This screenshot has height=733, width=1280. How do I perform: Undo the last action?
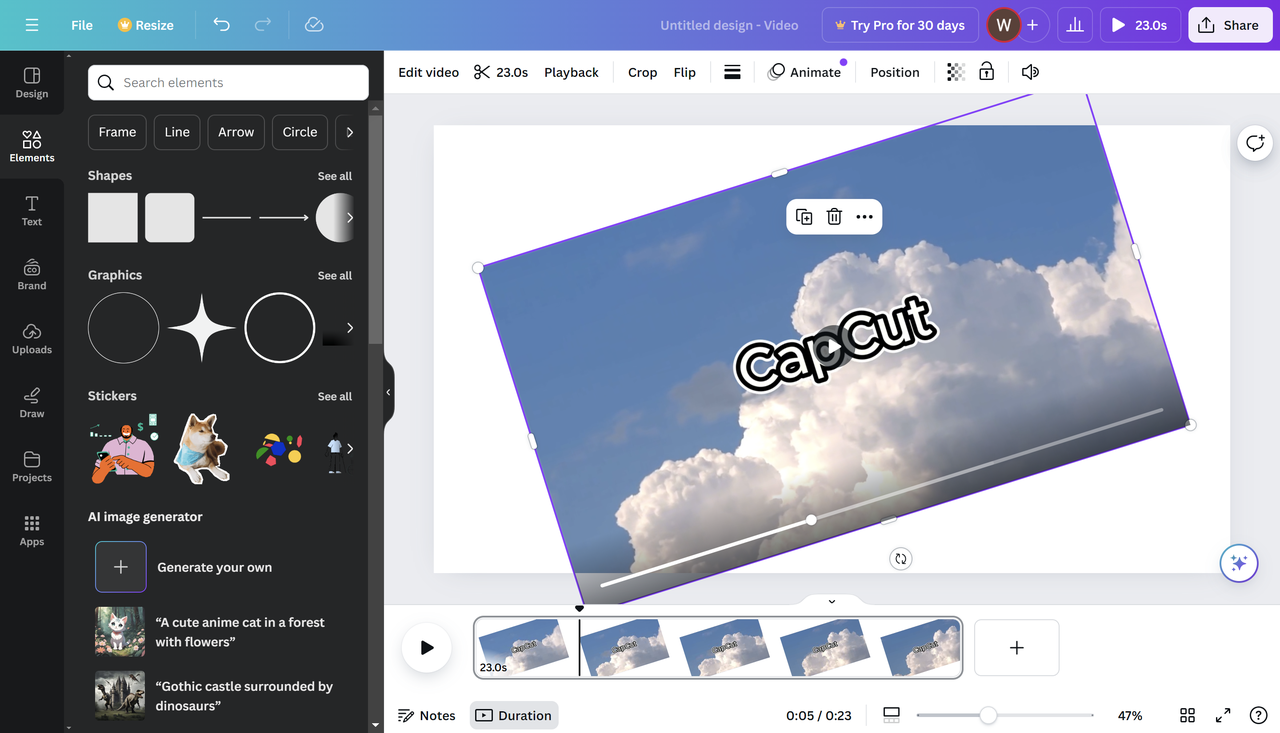(x=220, y=24)
